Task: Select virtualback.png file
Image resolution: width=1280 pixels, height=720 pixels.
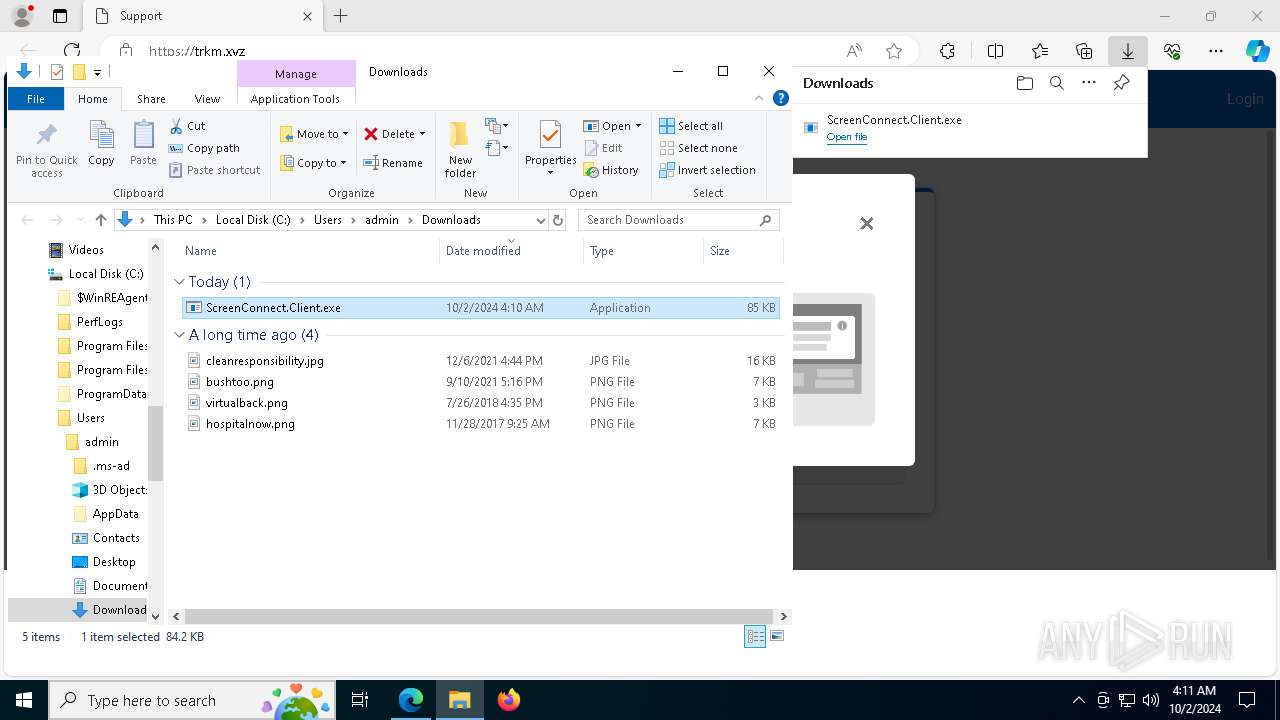Action: coord(481,403)
